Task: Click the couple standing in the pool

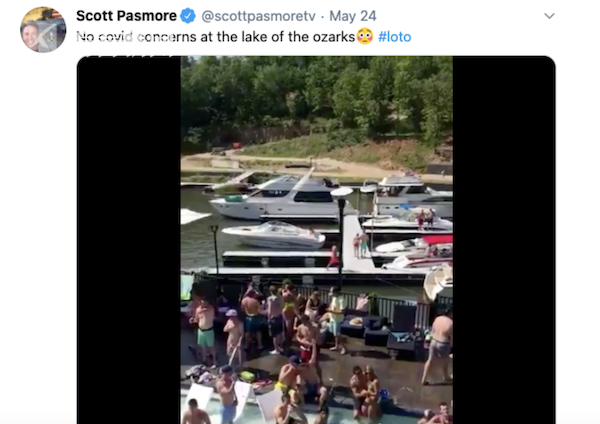Action: (x=364, y=390)
